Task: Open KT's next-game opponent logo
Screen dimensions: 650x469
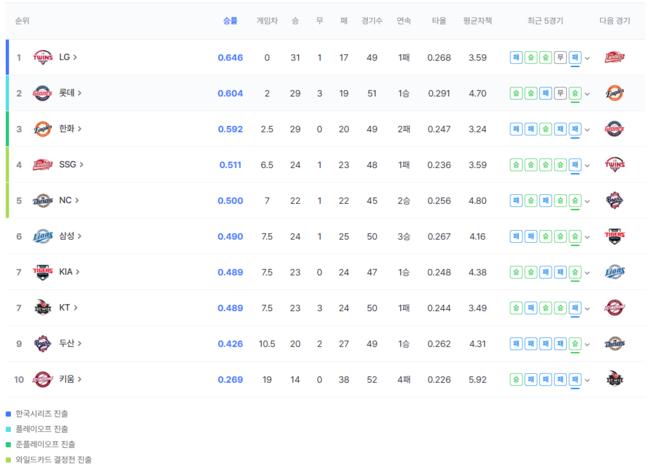Action: [614, 308]
